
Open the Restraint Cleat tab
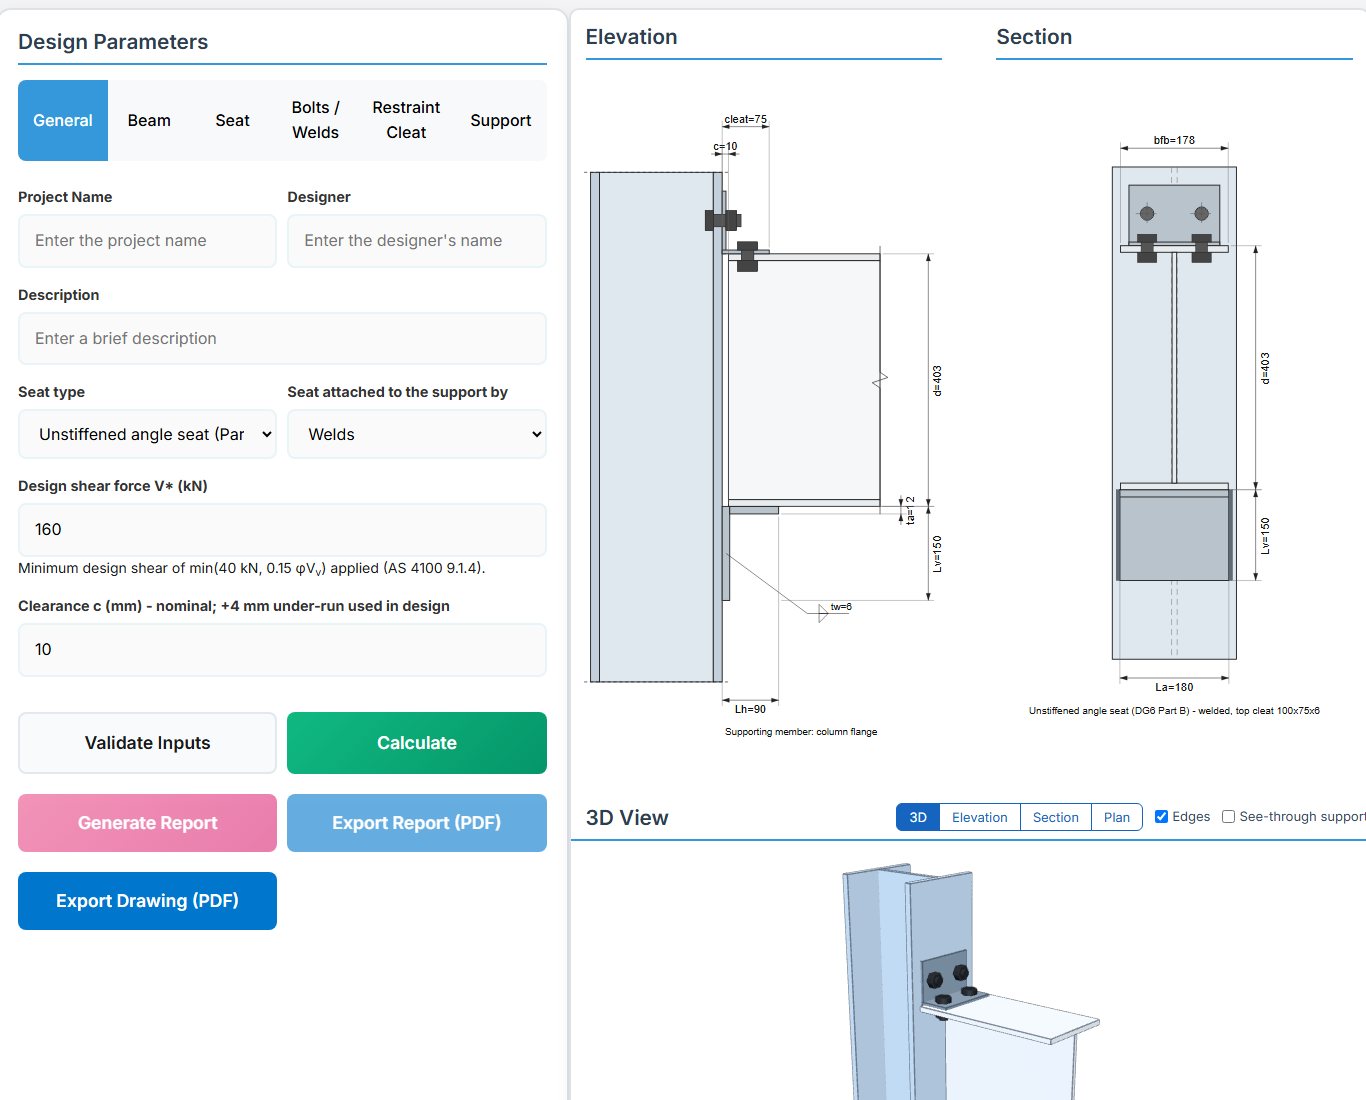406,120
